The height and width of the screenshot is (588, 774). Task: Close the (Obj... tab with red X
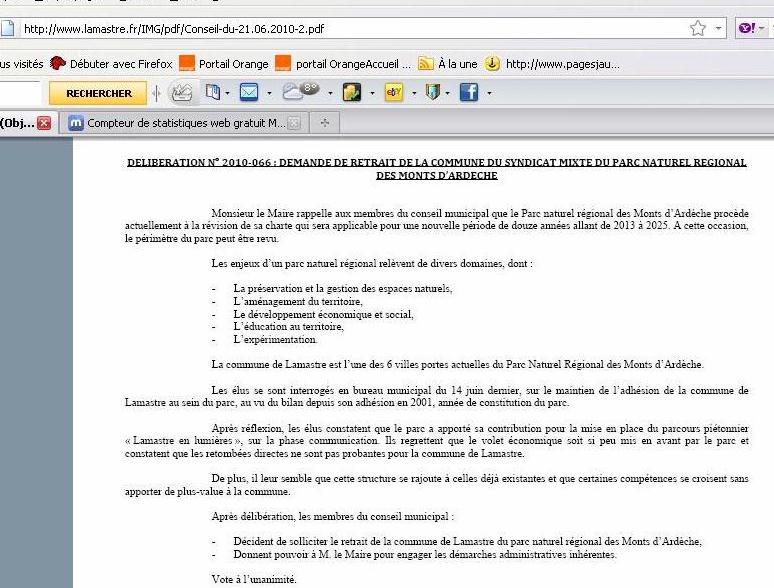coord(44,124)
